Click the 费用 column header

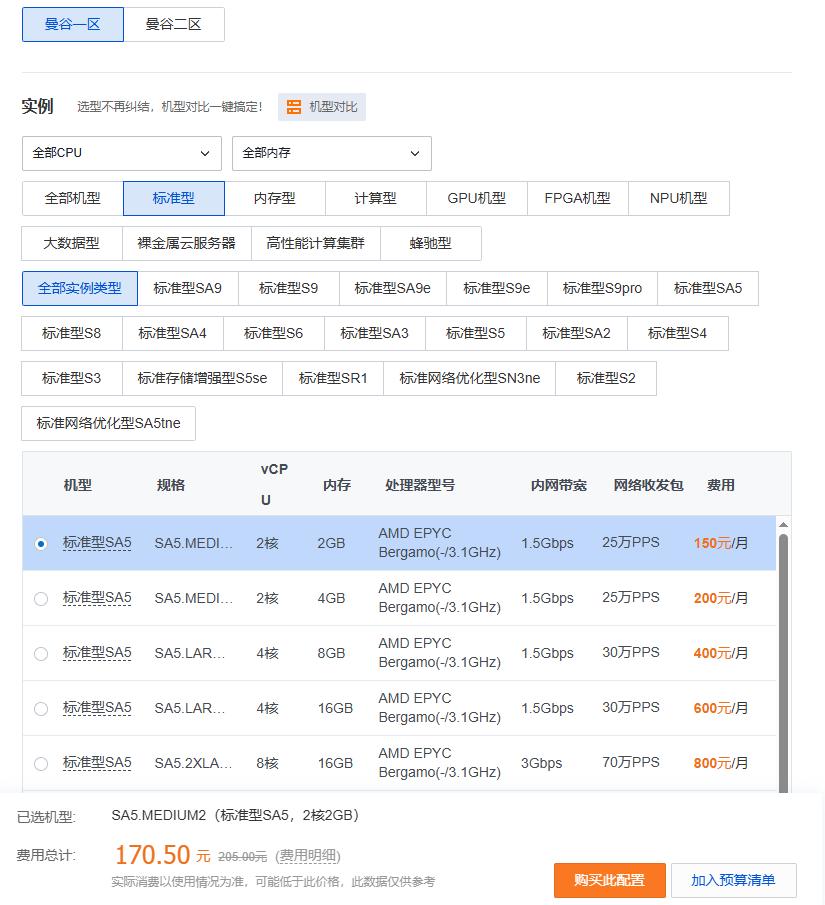(x=721, y=485)
